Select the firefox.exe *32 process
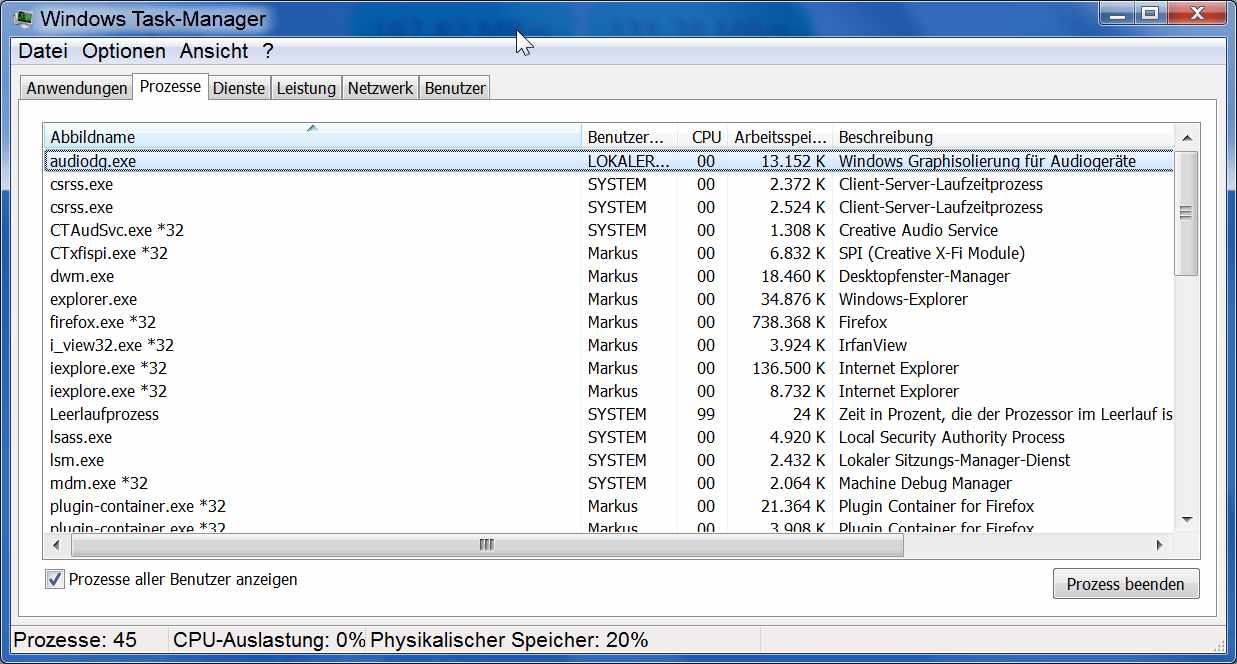This screenshot has width=1237, height=664. (x=608, y=322)
